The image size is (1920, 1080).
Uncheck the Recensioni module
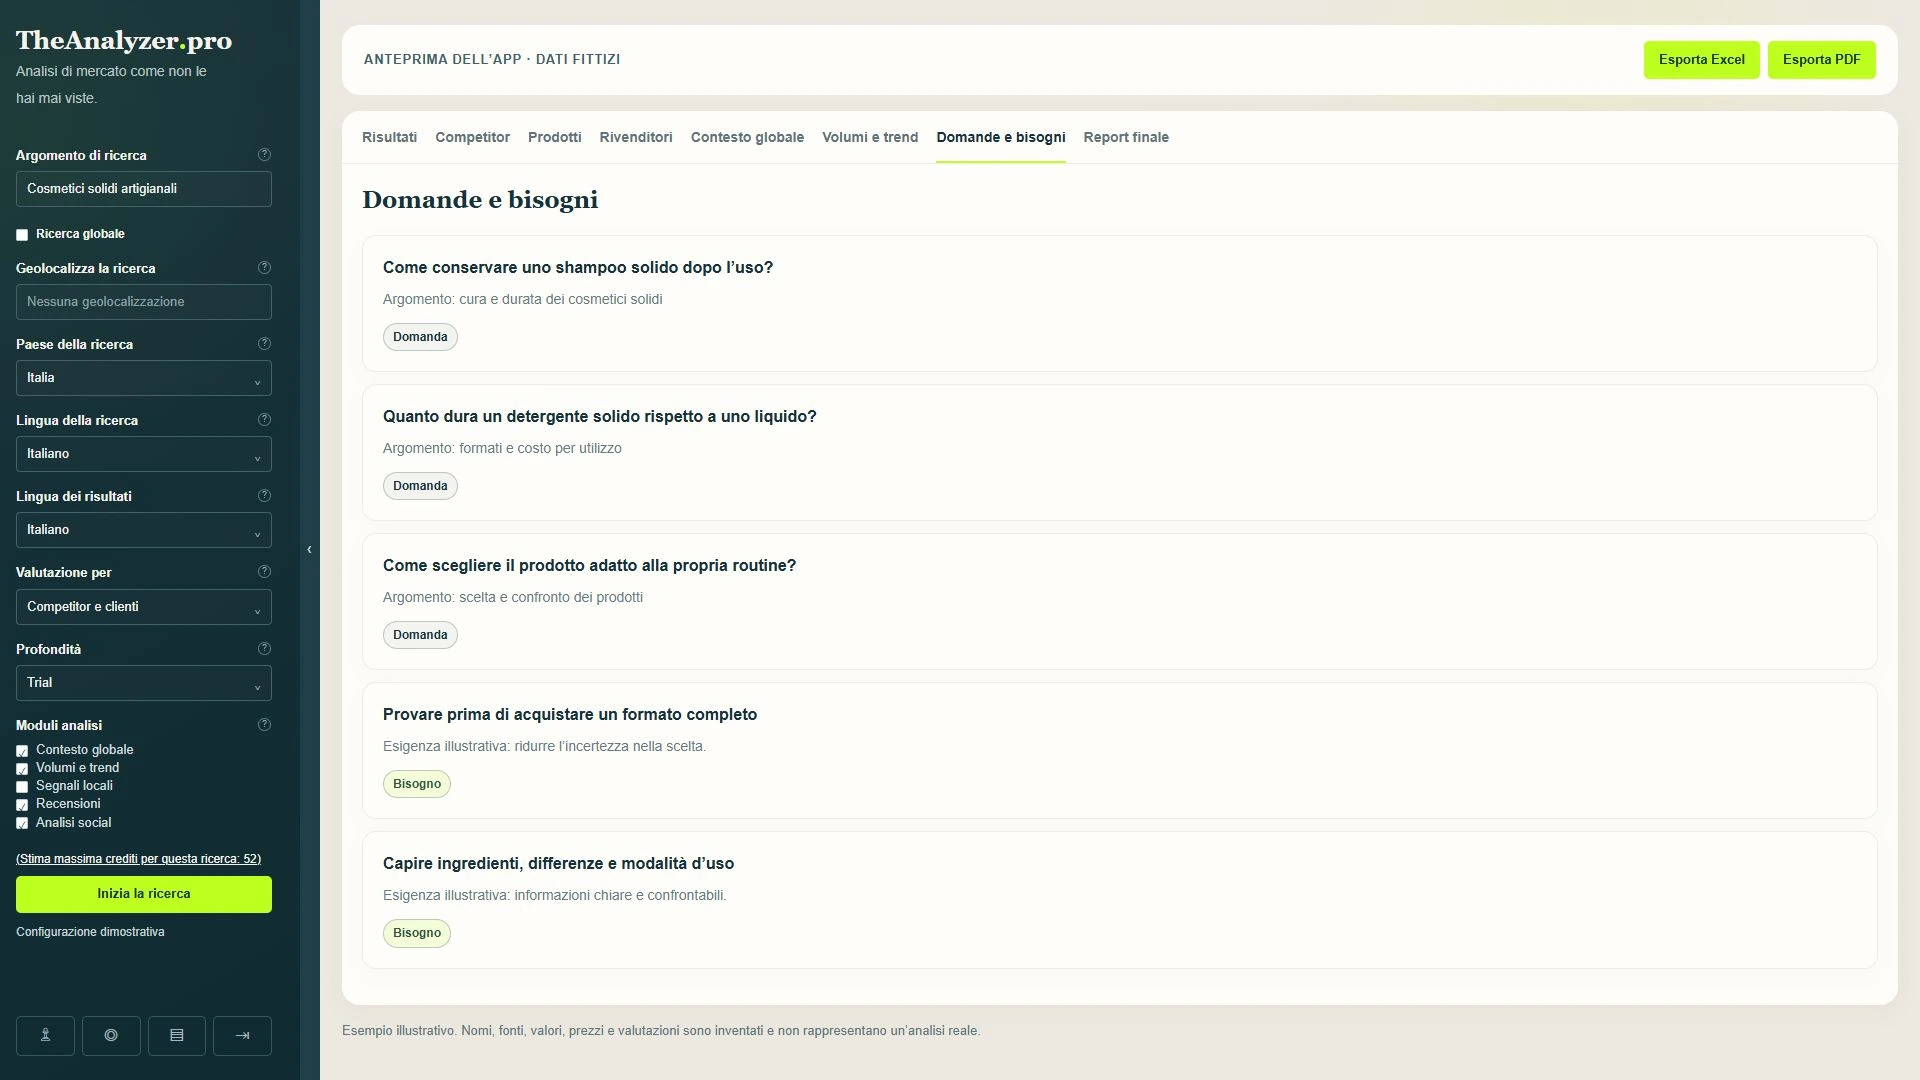pos(22,805)
